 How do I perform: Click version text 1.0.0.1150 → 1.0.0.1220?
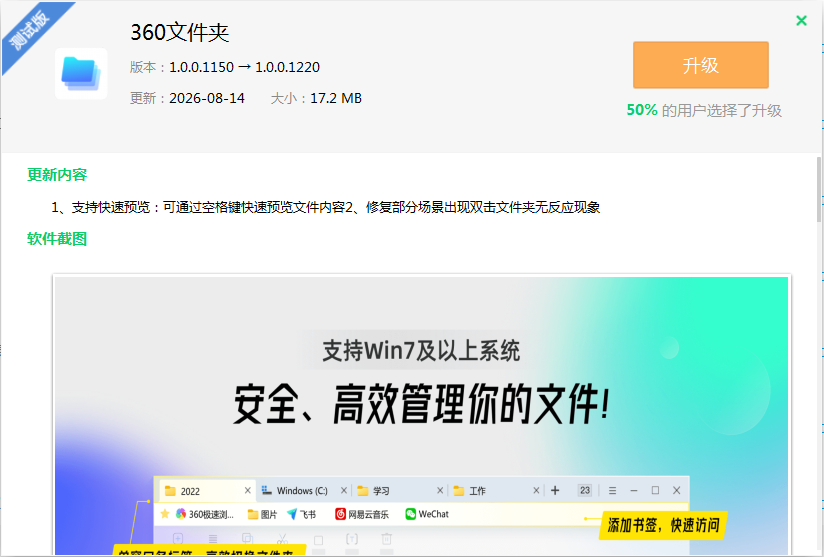tap(244, 67)
